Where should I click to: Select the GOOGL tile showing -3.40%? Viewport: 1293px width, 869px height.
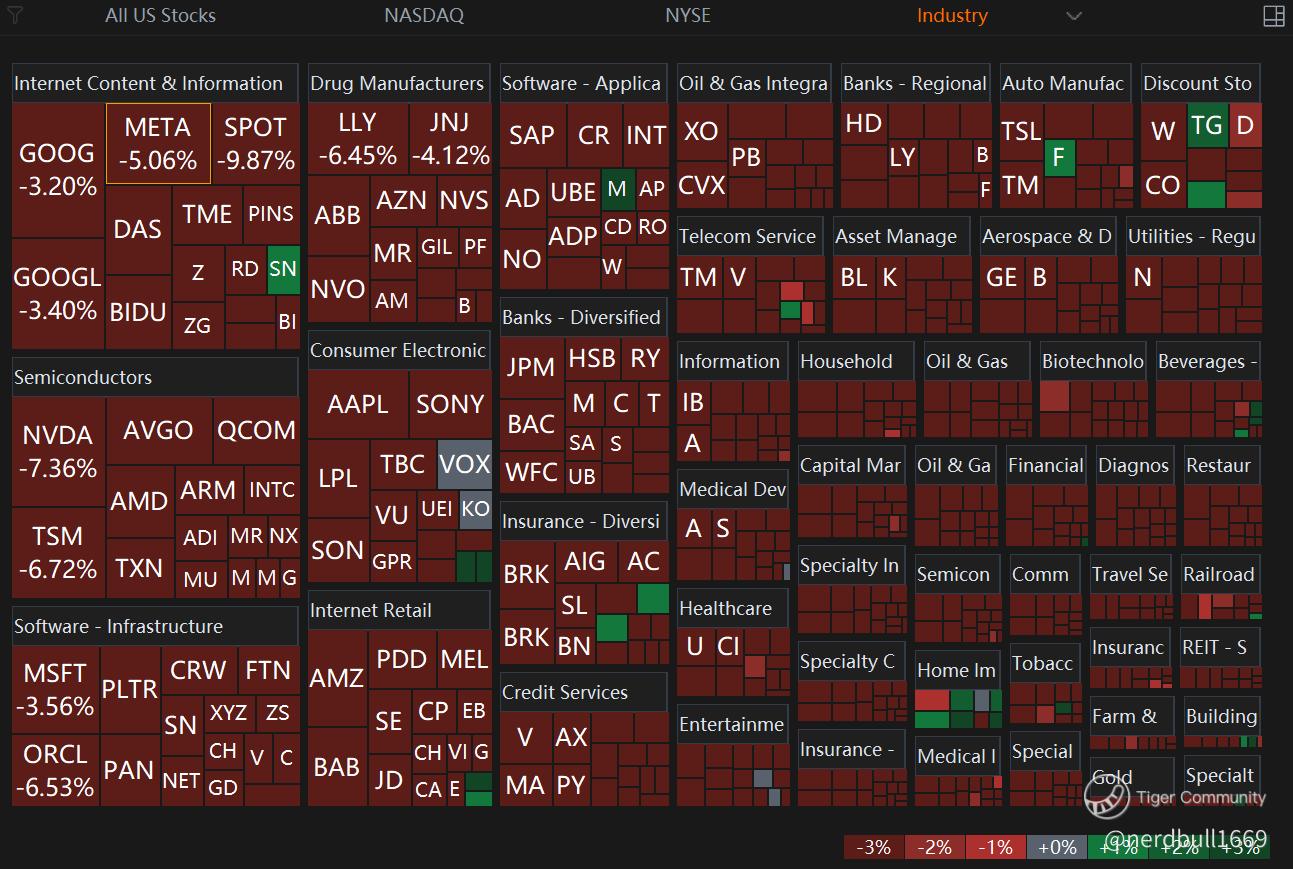[x=58, y=293]
